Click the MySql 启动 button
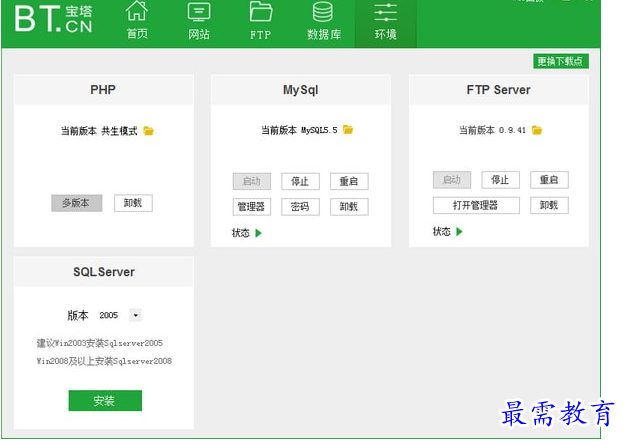The height and width of the screenshot is (445, 623). coord(252,182)
